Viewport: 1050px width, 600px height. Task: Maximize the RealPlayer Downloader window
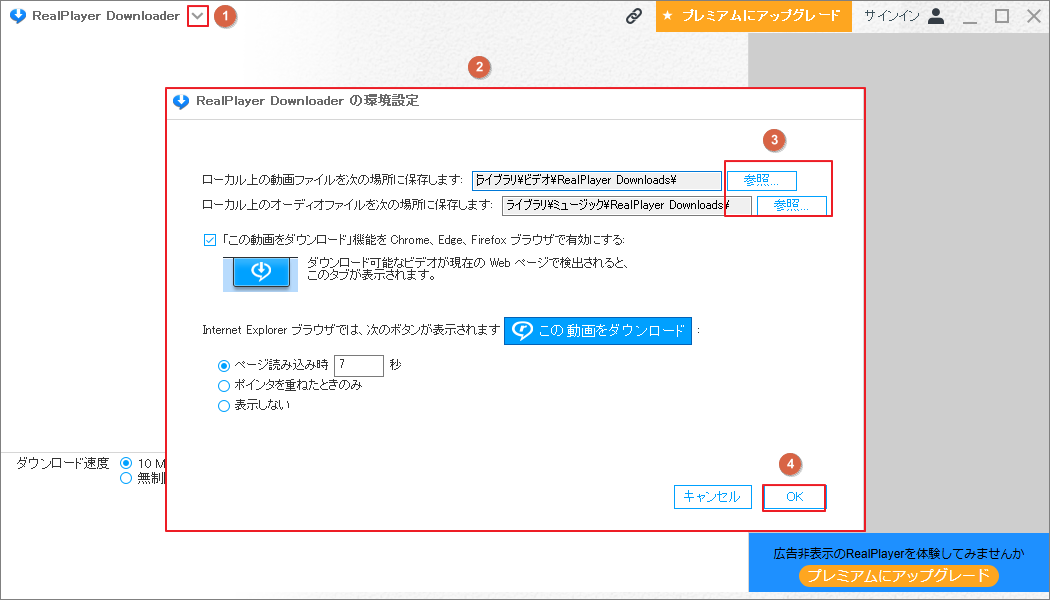pos(1002,16)
